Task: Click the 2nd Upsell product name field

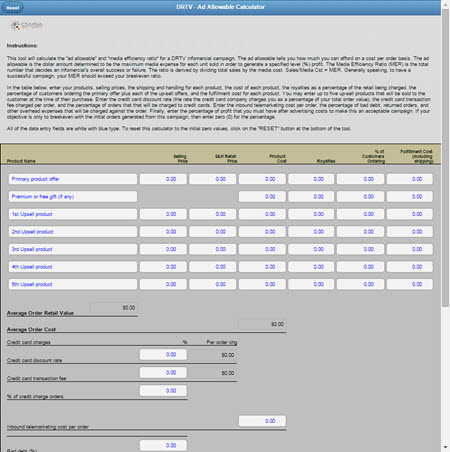Action: [73, 232]
